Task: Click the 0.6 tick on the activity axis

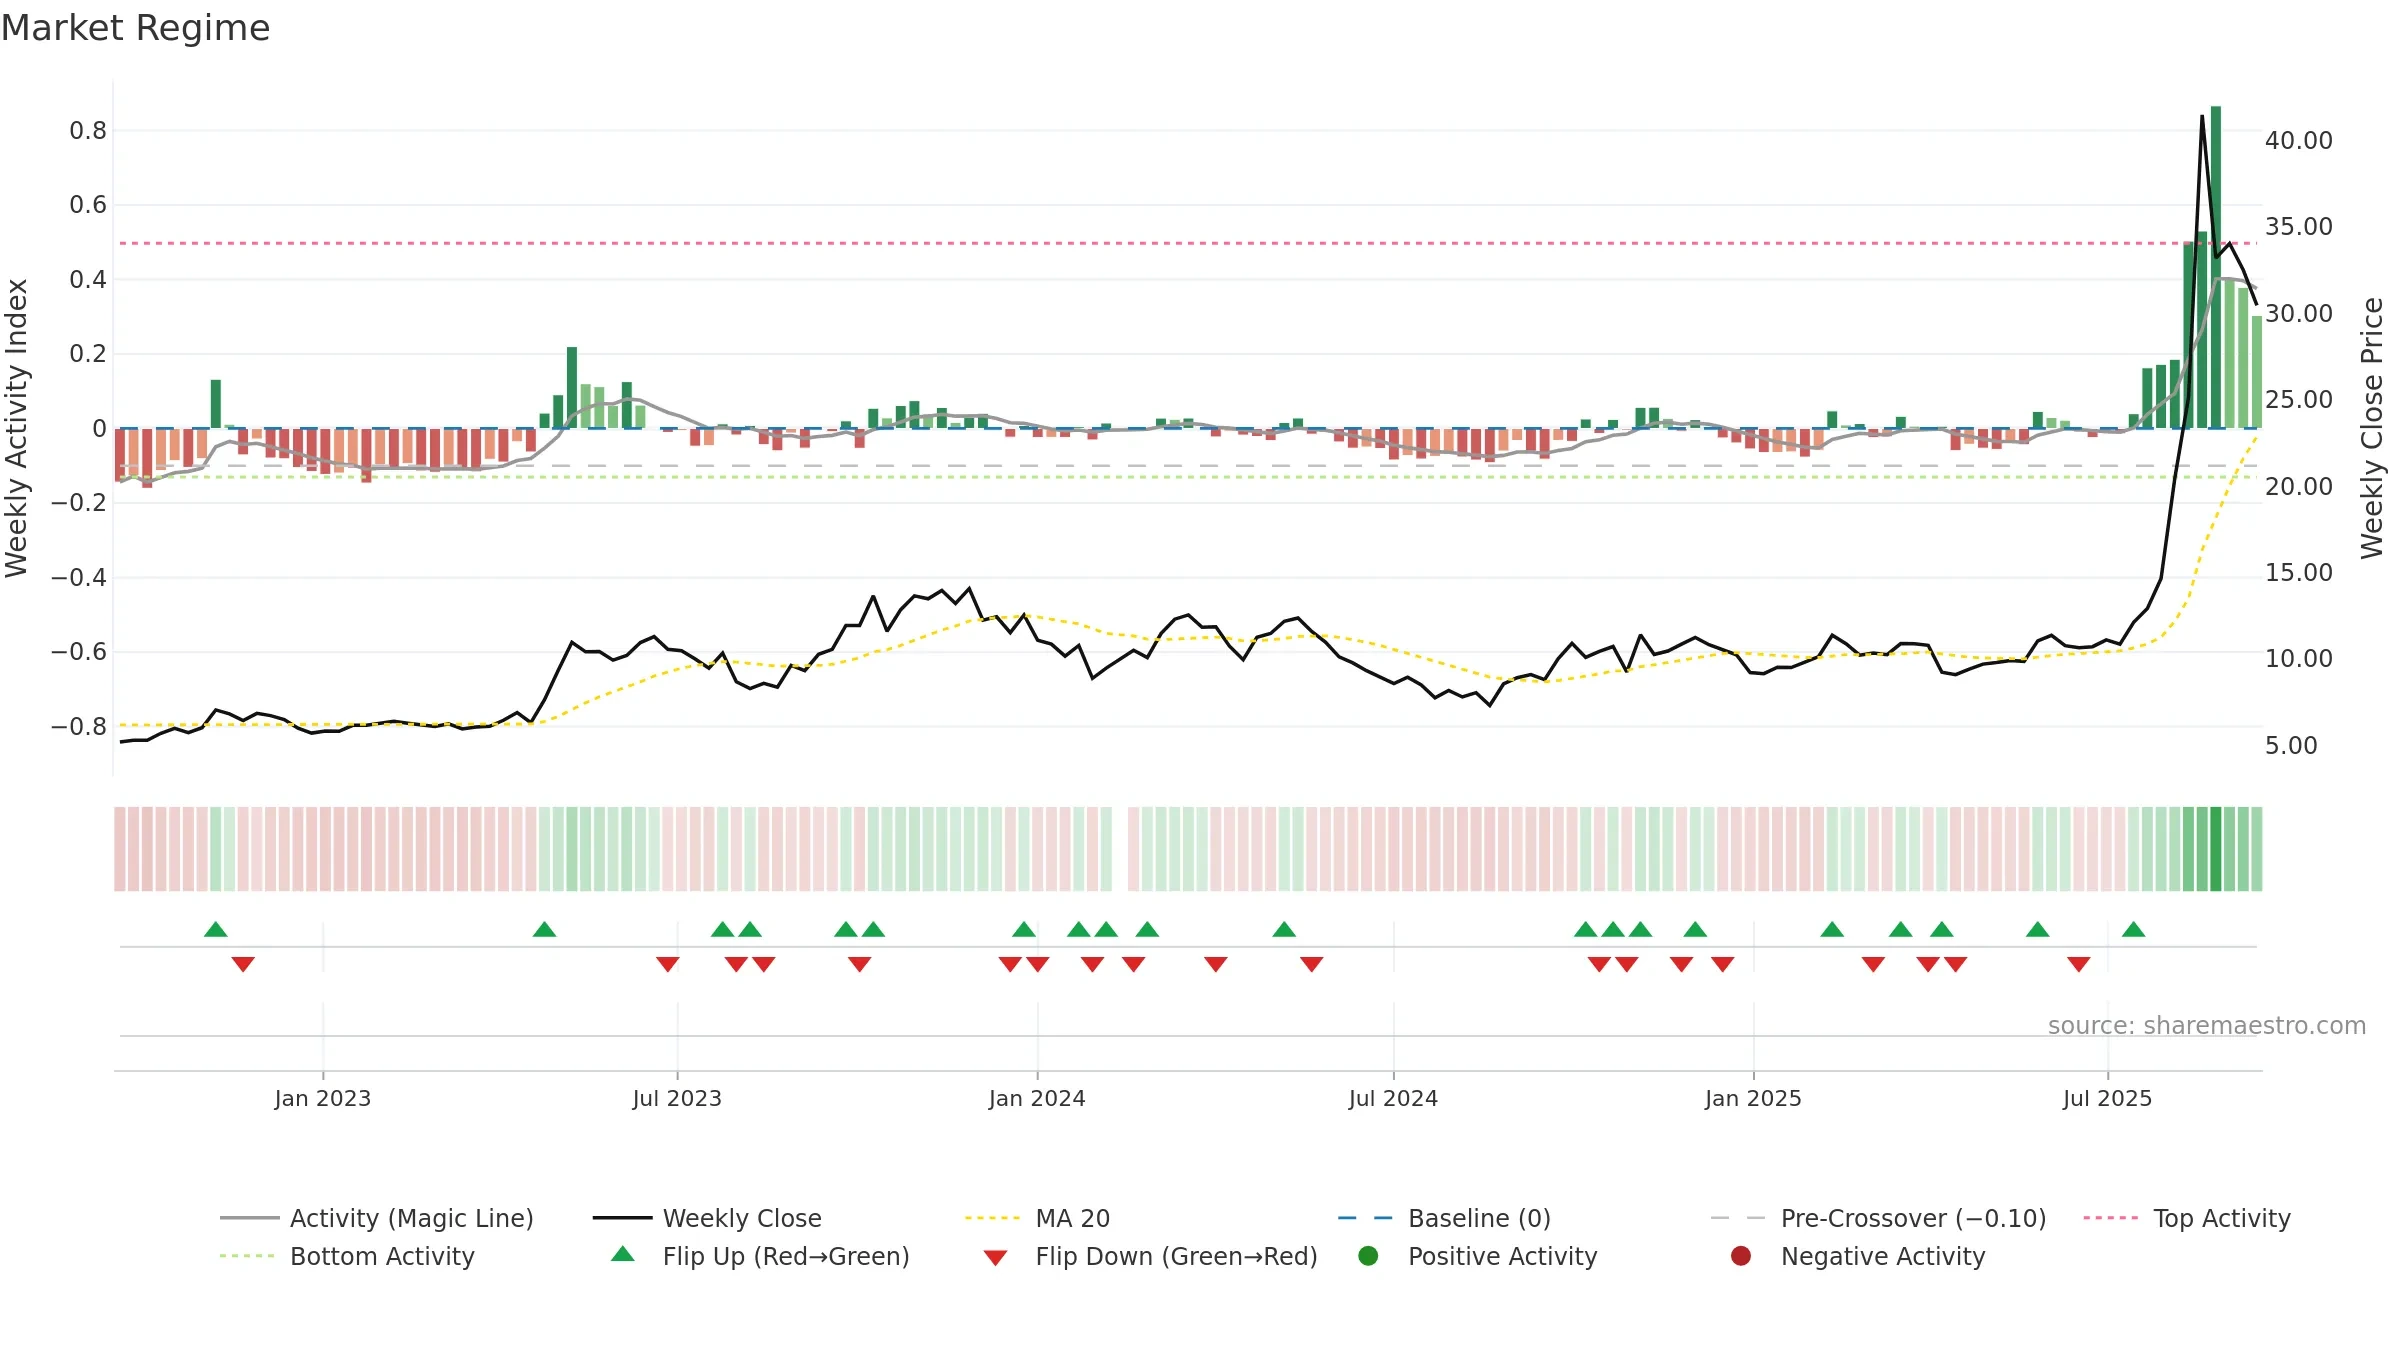Action: pos(88,205)
